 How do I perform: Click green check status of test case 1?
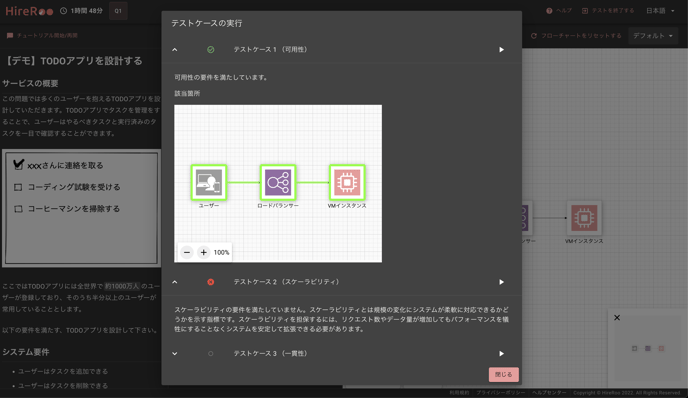coord(211,50)
